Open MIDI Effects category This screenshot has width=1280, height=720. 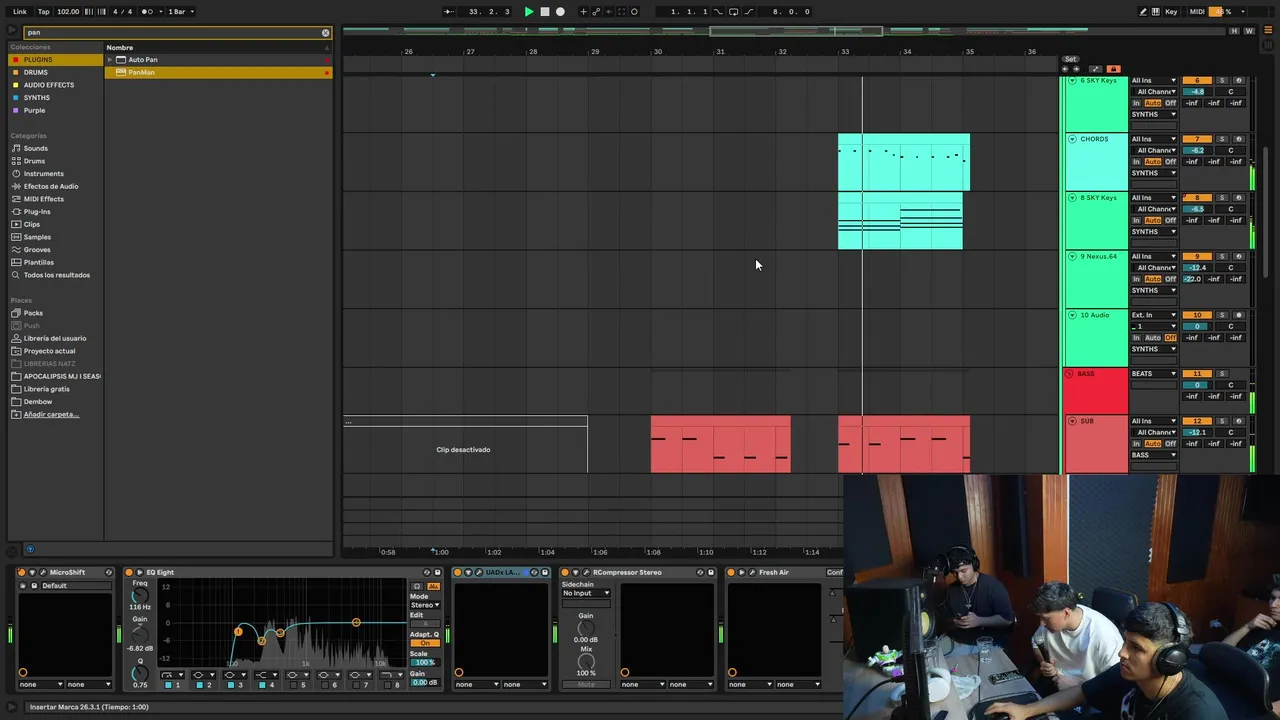[x=44, y=199]
